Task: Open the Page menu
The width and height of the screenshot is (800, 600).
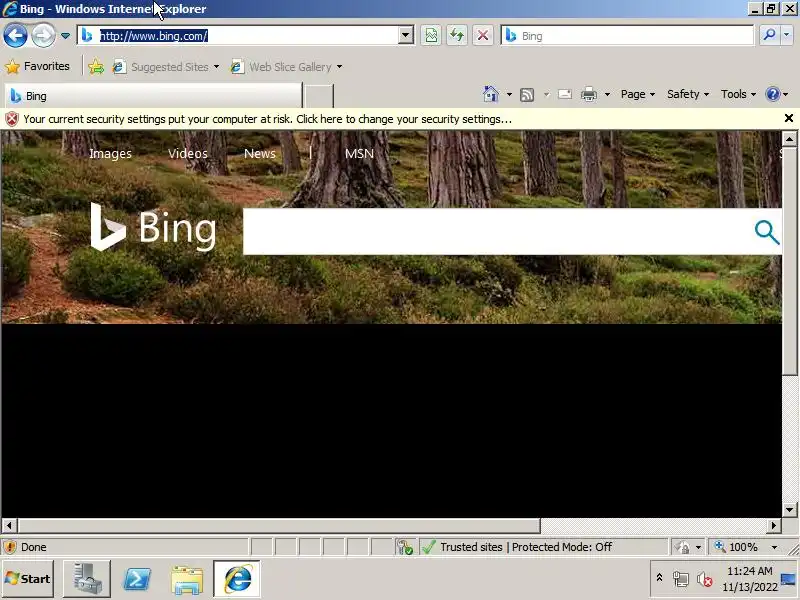Action: tap(637, 94)
